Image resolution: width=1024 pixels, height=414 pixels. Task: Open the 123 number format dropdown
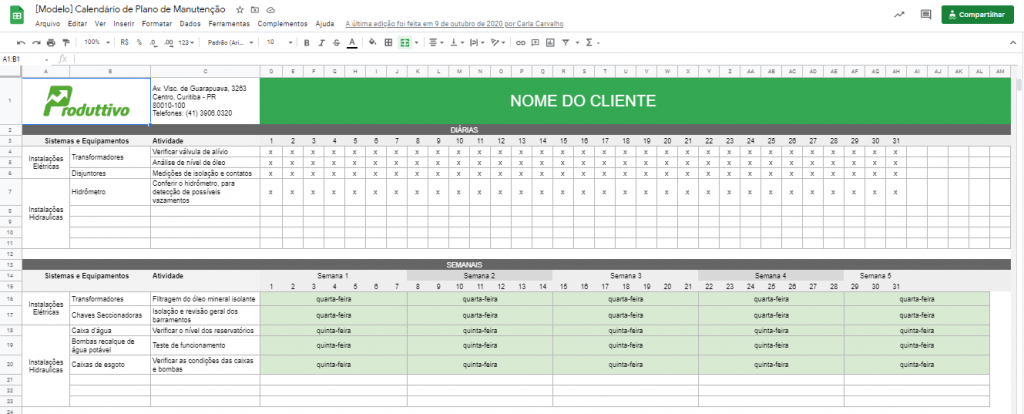coord(187,42)
